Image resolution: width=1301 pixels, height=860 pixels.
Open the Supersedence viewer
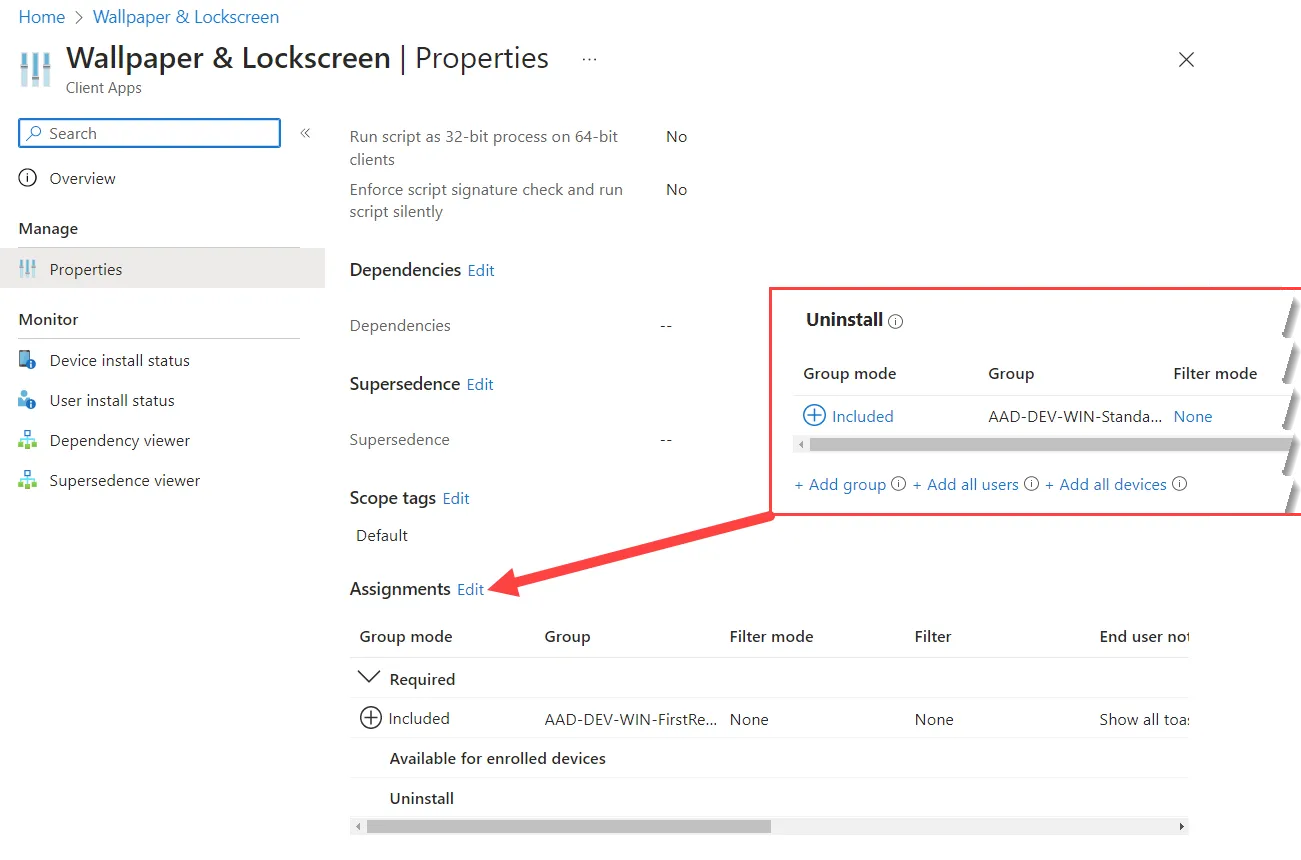click(125, 480)
